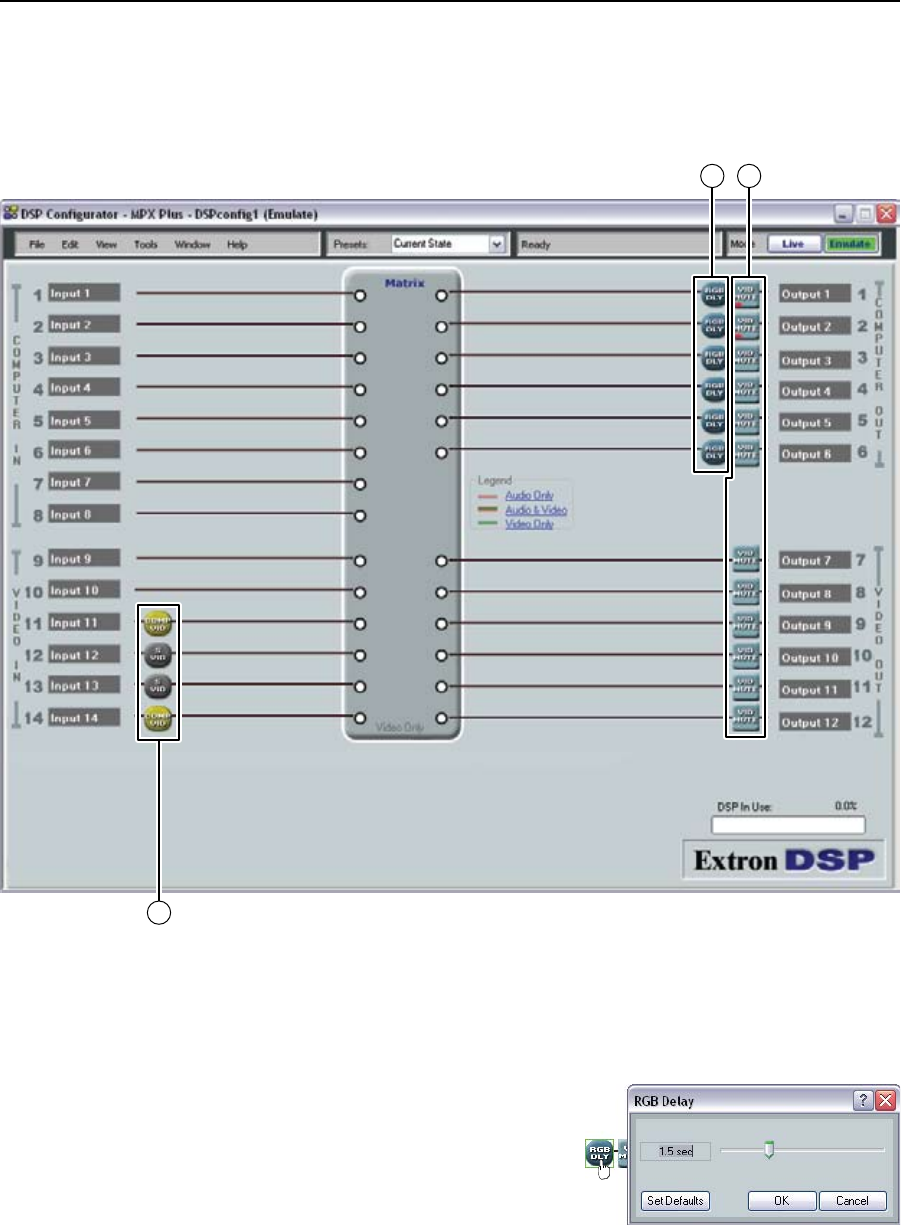The width and height of the screenshot is (901, 1225).
Task: Select the Output 6 label box
Action: [x=814, y=453]
